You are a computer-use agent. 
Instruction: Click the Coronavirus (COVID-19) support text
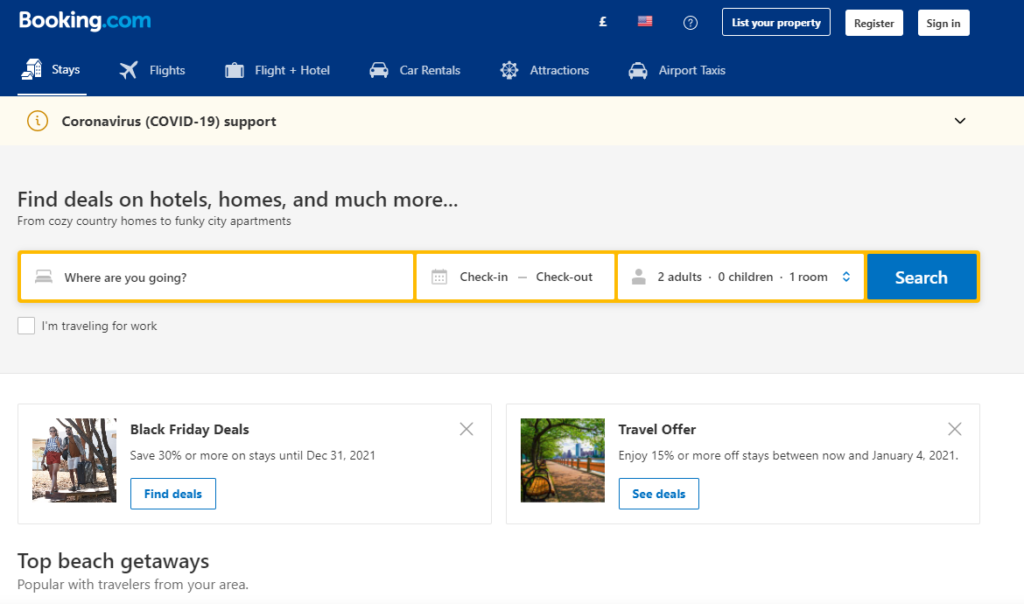168,121
